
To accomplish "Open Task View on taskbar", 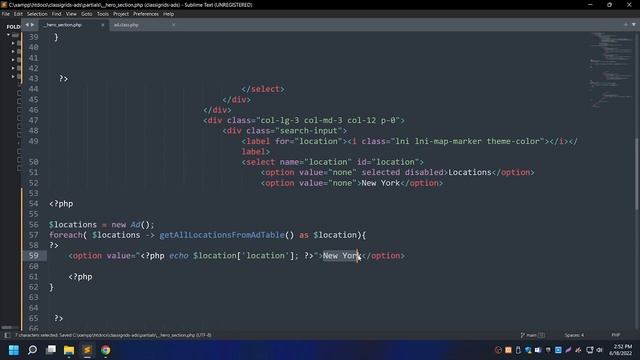I will [x=51, y=350].
